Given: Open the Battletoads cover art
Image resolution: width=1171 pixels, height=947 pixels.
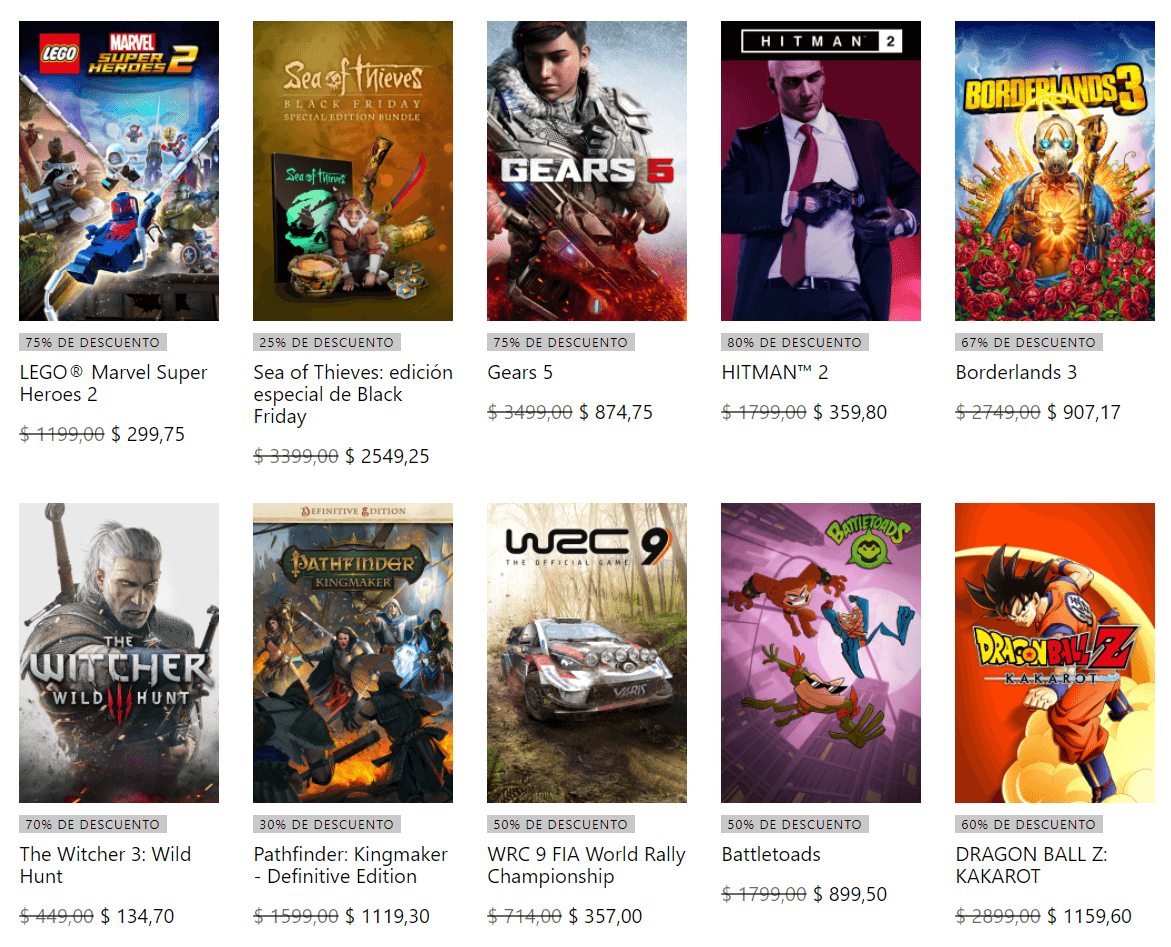Looking at the screenshot, I should pos(821,653).
